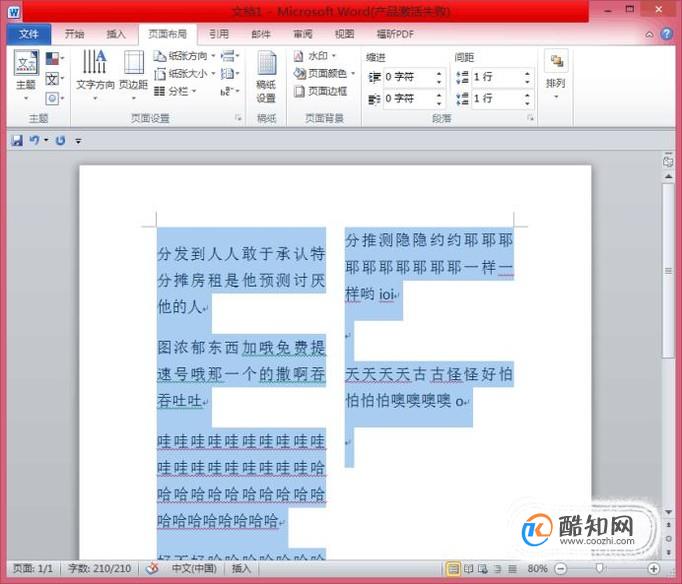
Task: Open the Columns (分栏) menu
Action: tap(176, 91)
